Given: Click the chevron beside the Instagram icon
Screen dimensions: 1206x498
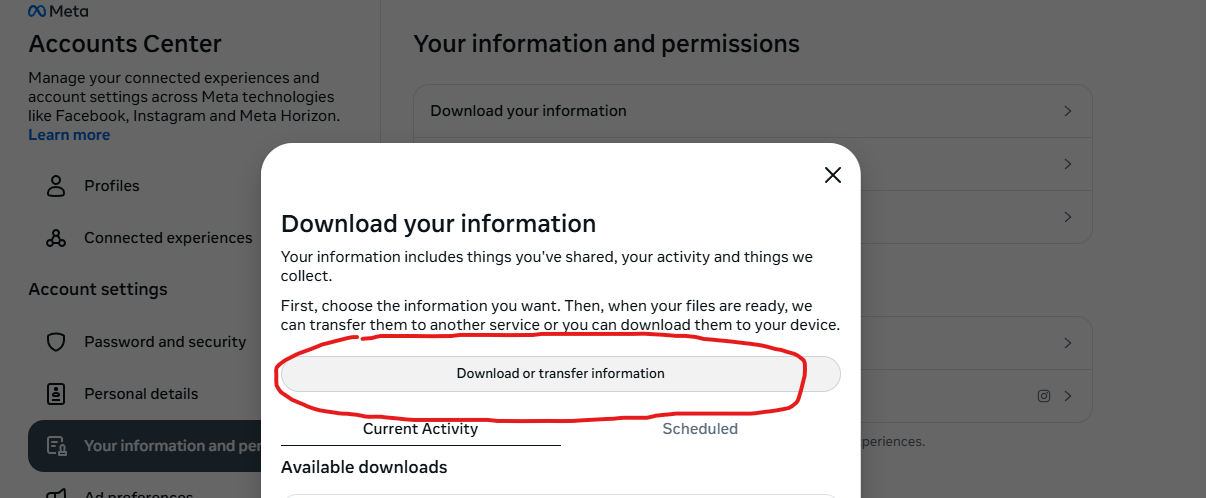Looking at the screenshot, I should pos(1068,396).
